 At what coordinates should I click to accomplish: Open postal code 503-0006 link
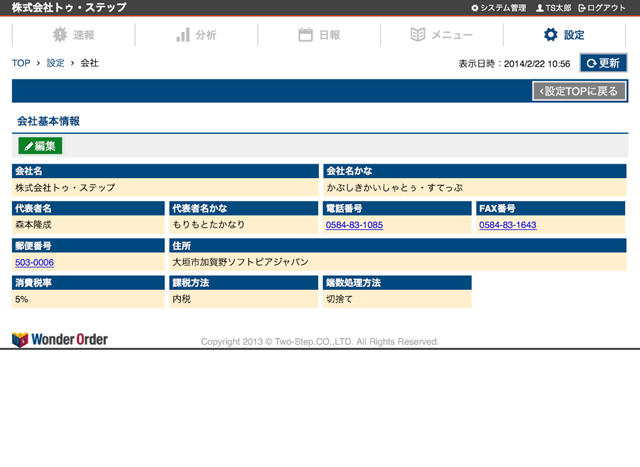point(34,262)
